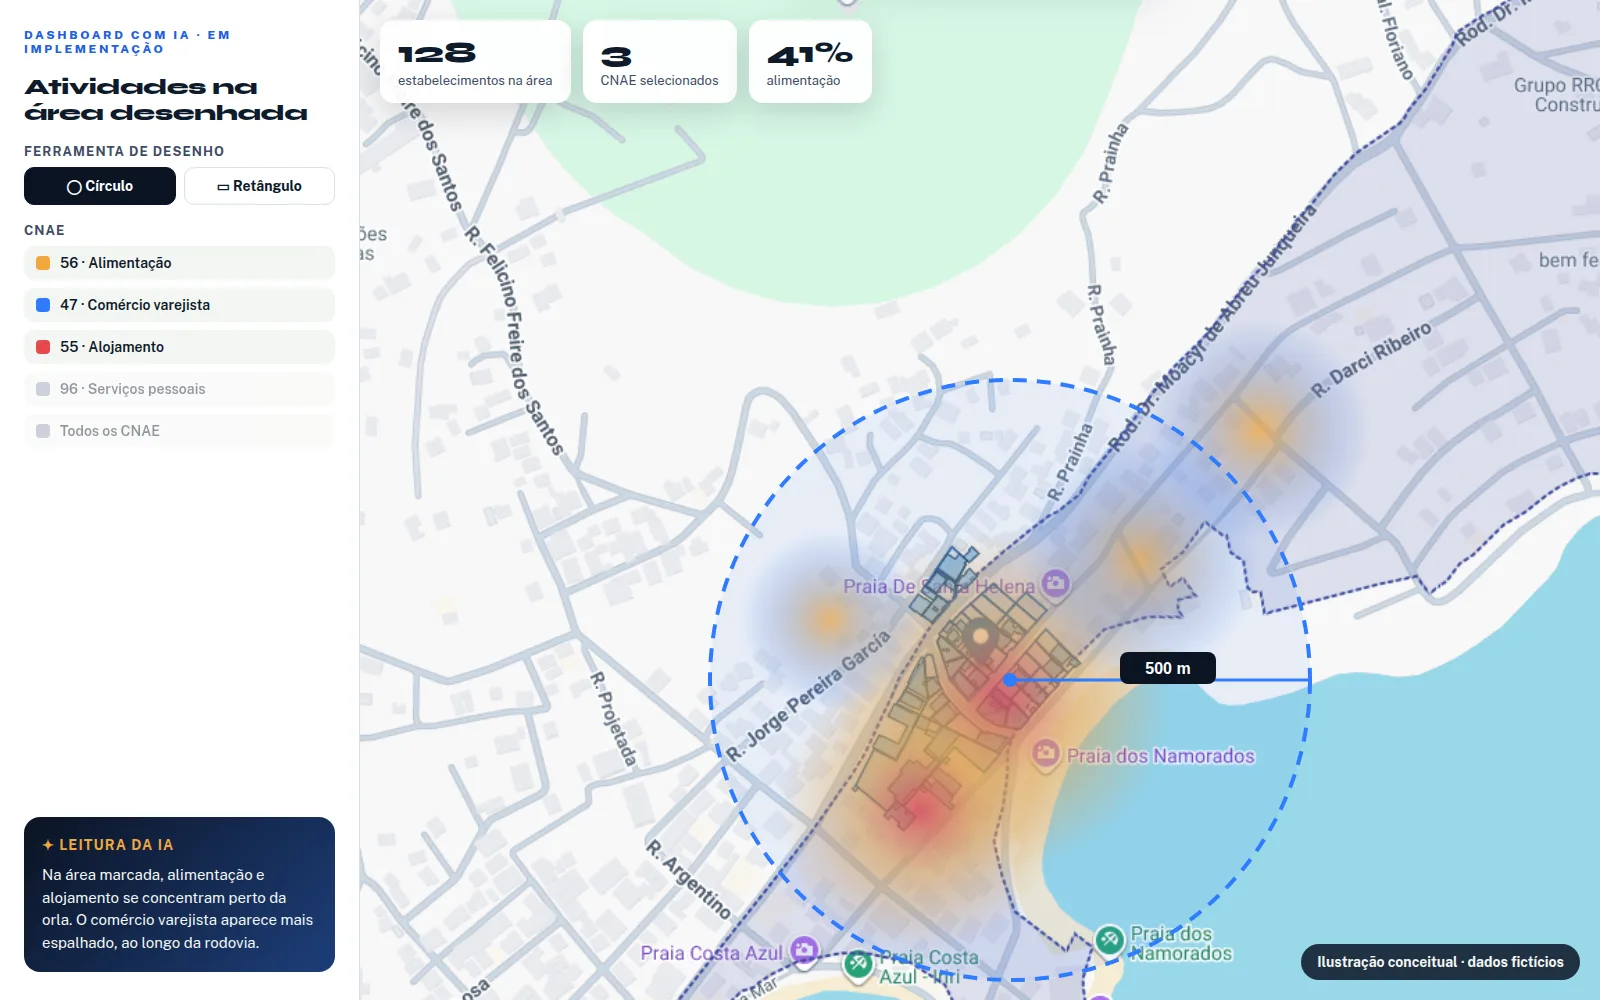
Task: Click the gray location pin below Santa Helena
Action: [x=980, y=638]
